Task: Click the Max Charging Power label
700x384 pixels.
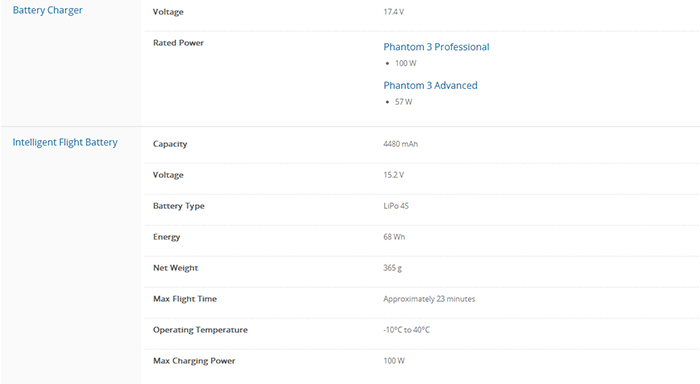Action: pyautogui.click(x=194, y=361)
